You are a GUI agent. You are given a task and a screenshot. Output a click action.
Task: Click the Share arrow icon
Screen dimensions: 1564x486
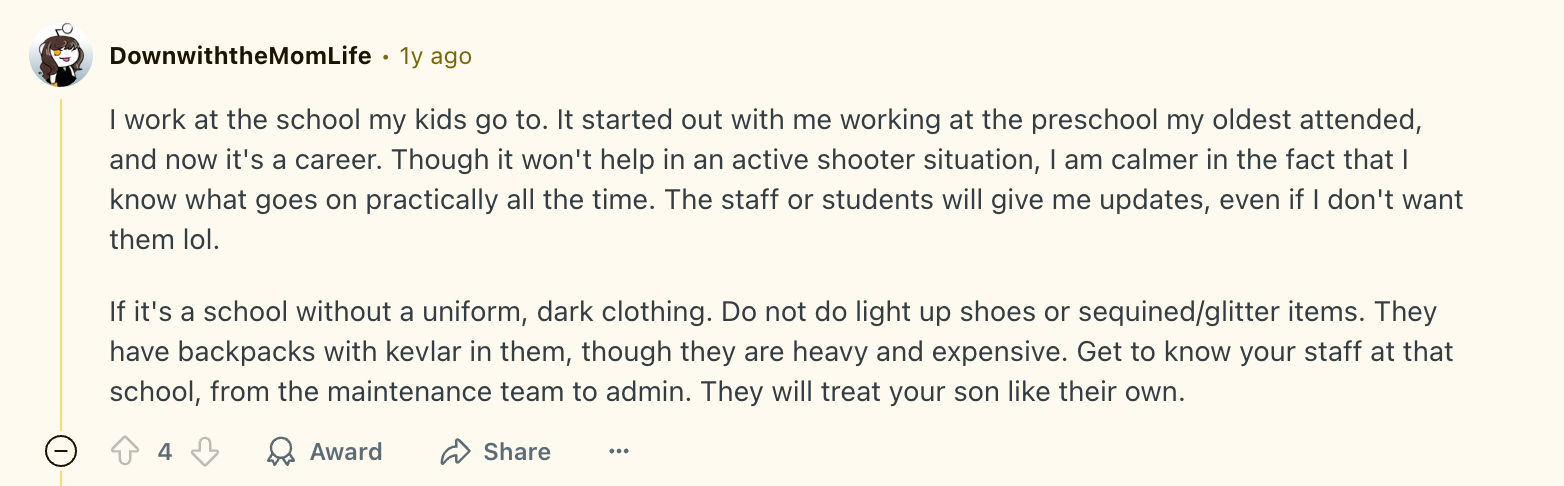click(455, 452)
